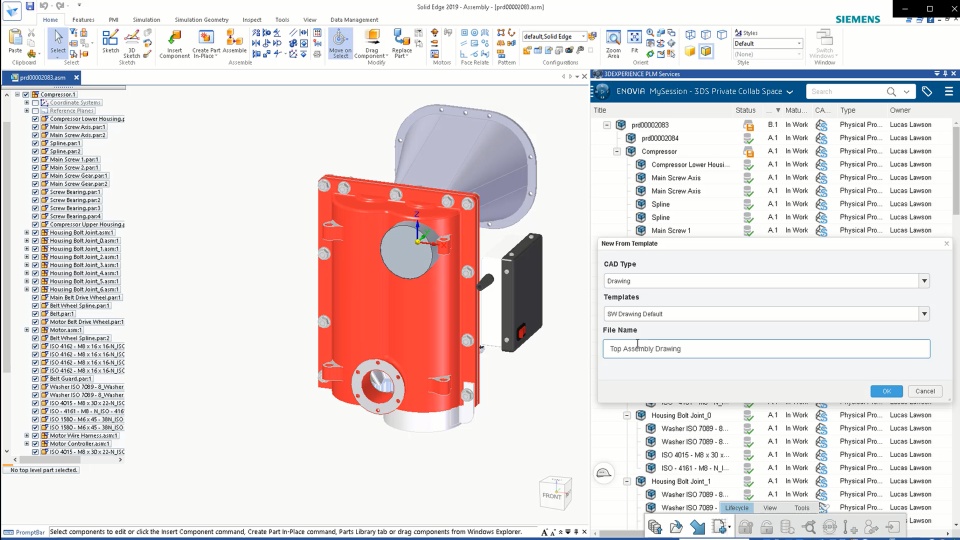Click the hard hat round icon
The width and height of the screenshot is (960, 540).
pos(604,473)
